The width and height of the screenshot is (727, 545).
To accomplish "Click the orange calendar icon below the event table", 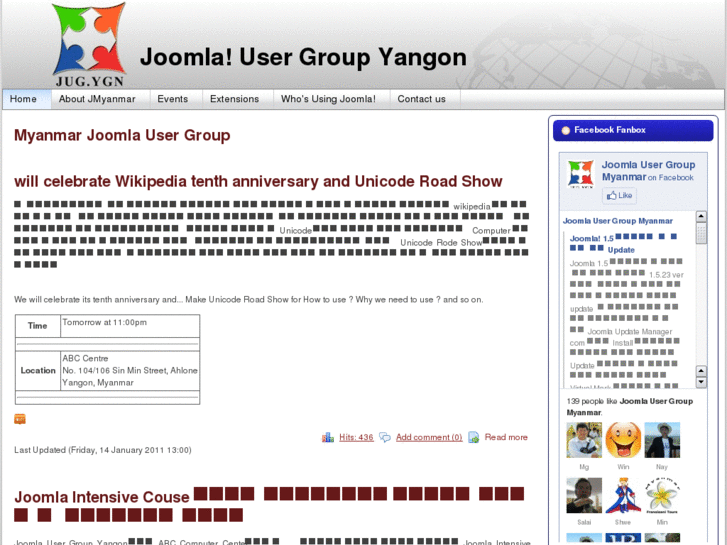I will (20, 419).
